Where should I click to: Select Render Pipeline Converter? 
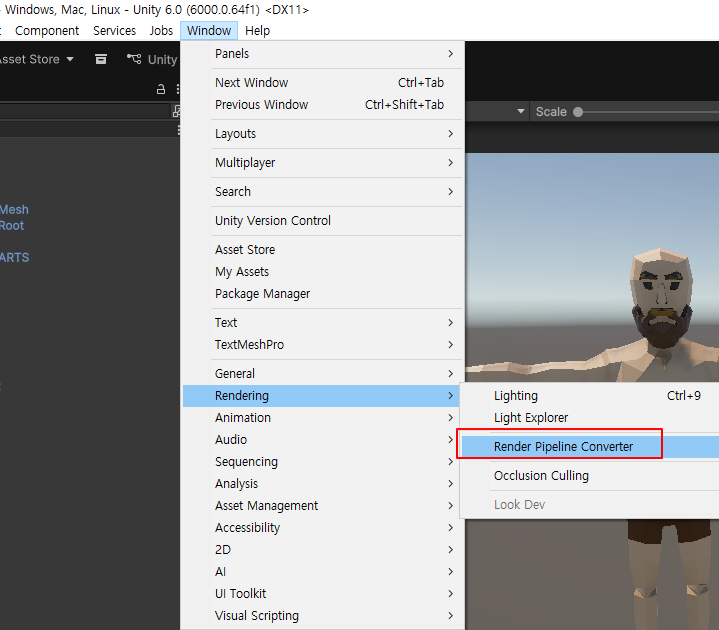(563, 446)
